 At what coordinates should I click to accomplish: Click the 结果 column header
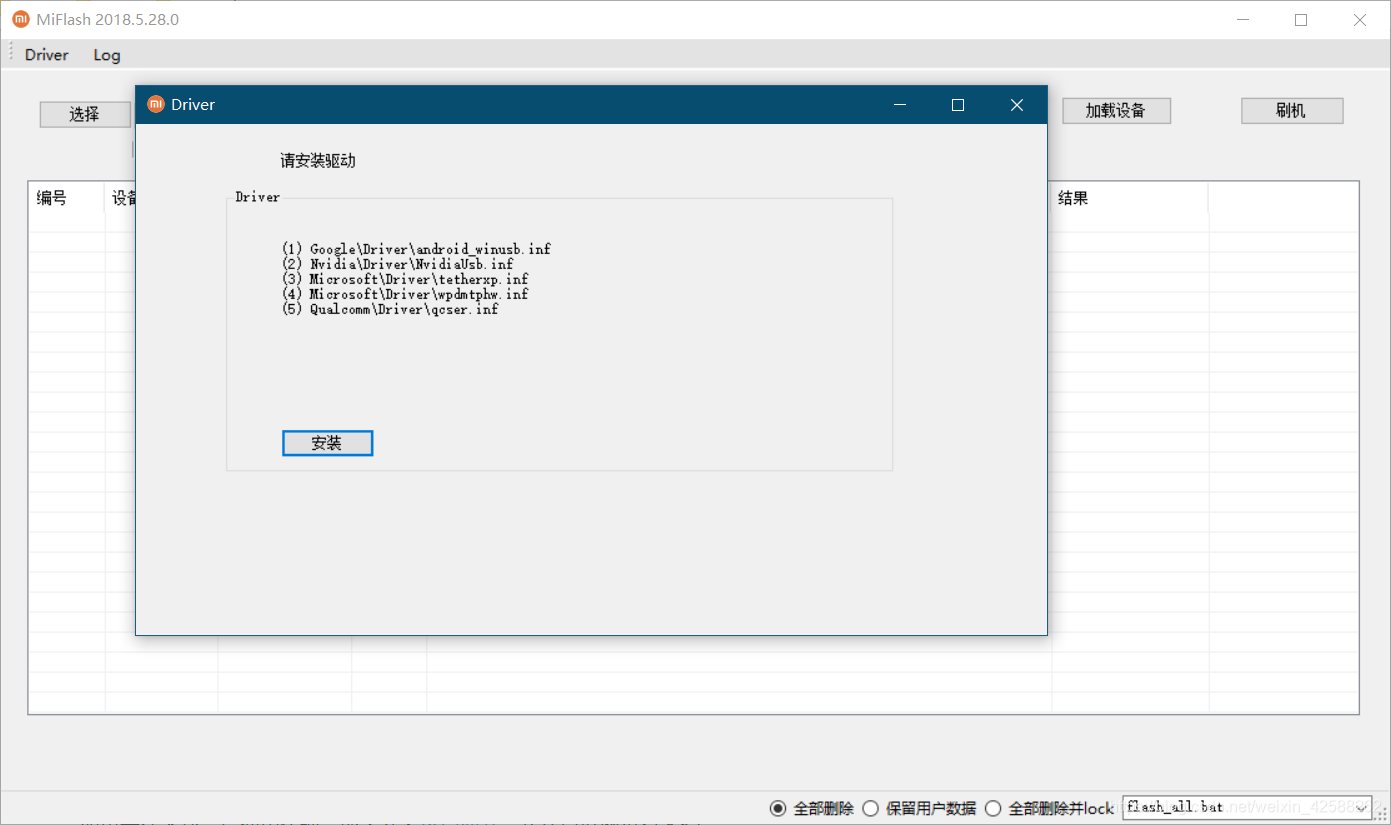1130,198
